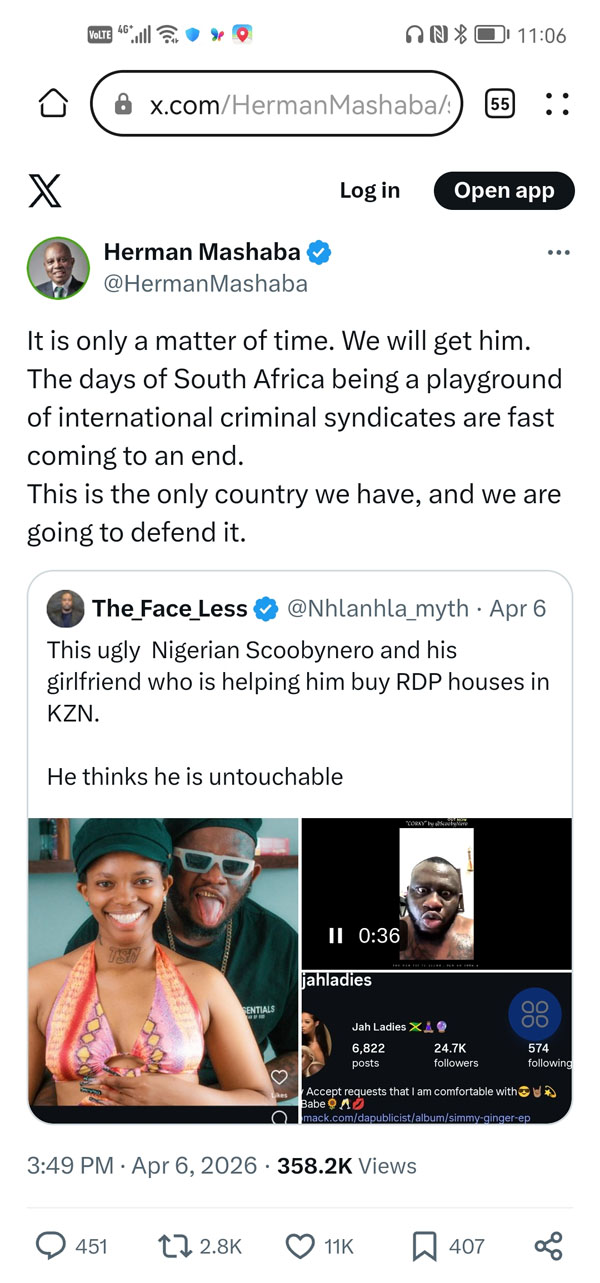Viewport: 600px width, 1283px height.
Task: Open the three-dot more options on the tweet
Action: coord(558,253)
